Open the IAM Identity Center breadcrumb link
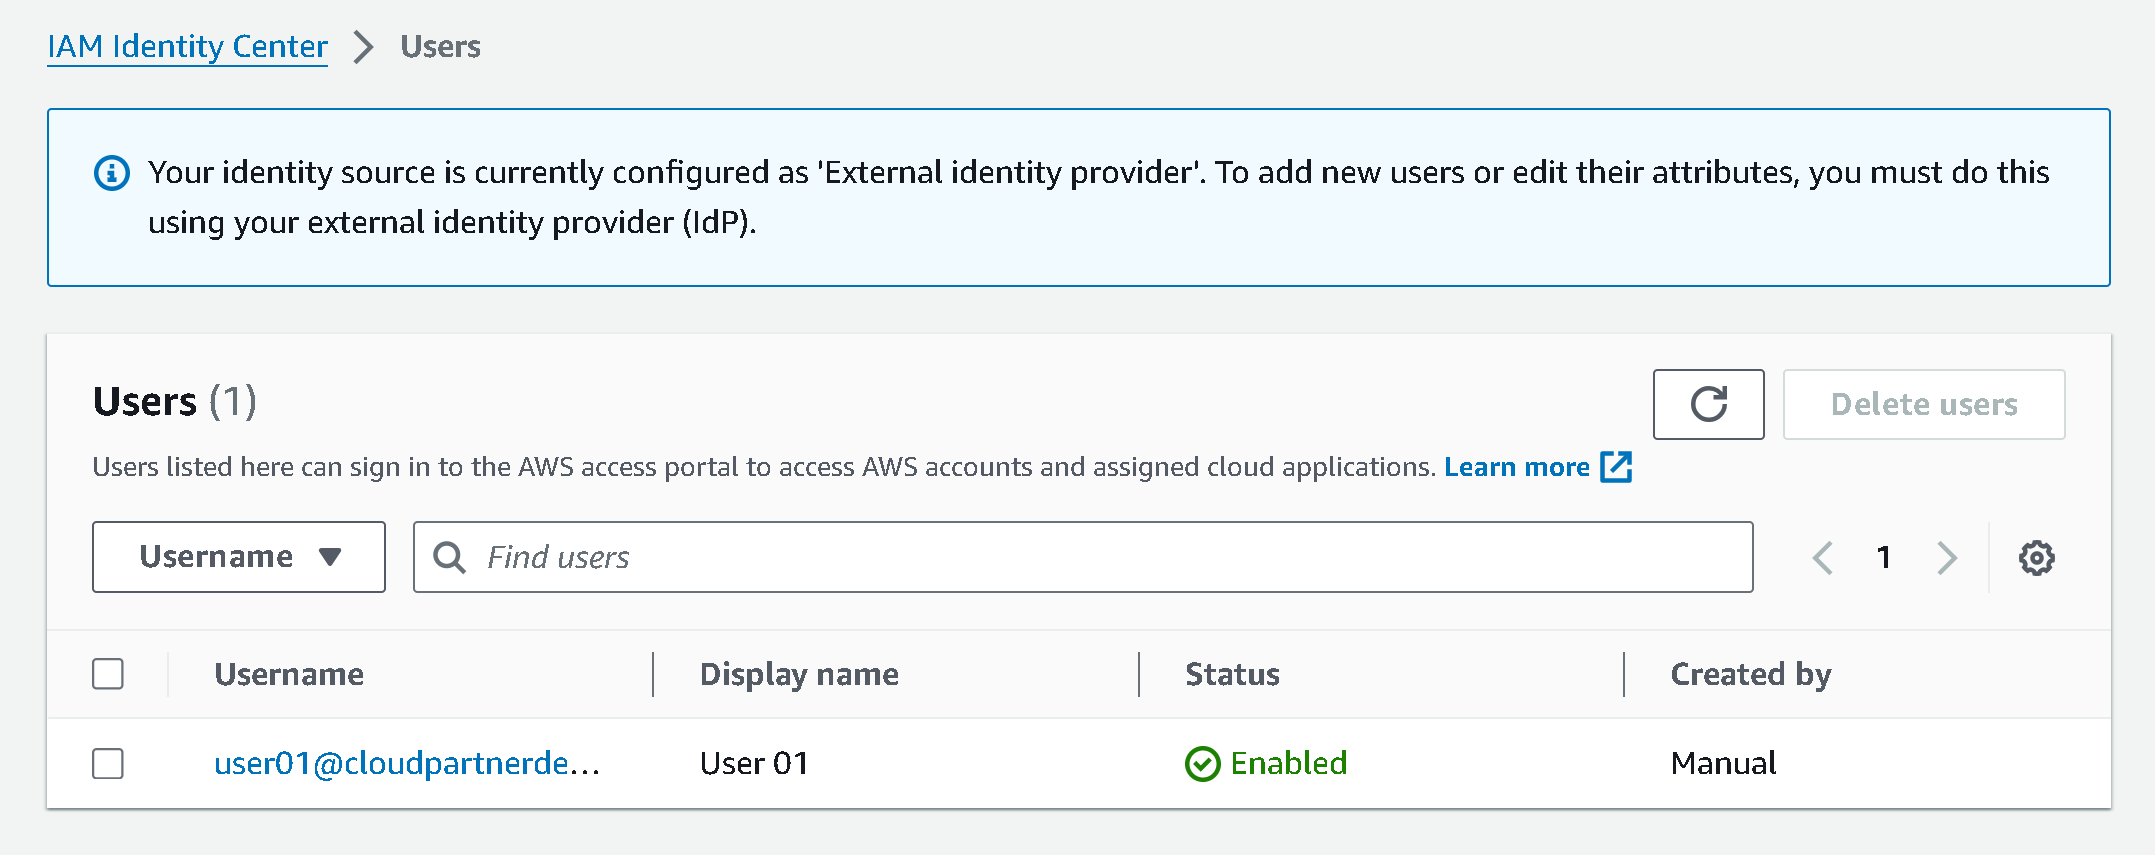 (187, 47)
